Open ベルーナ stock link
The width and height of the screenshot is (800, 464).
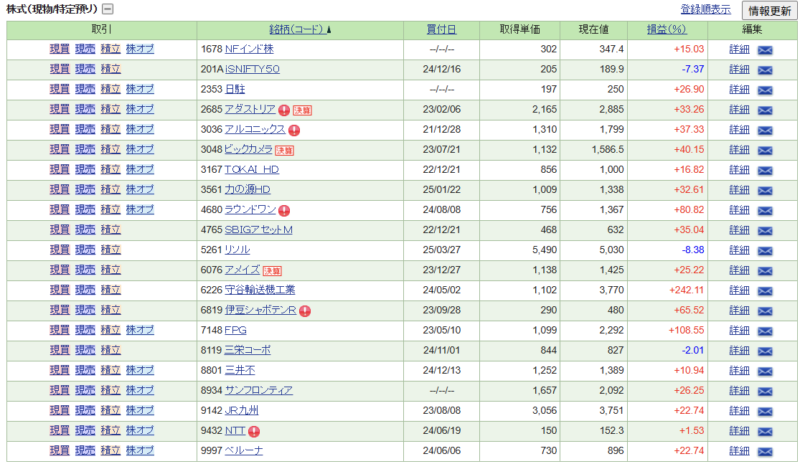tap(244, 451)
